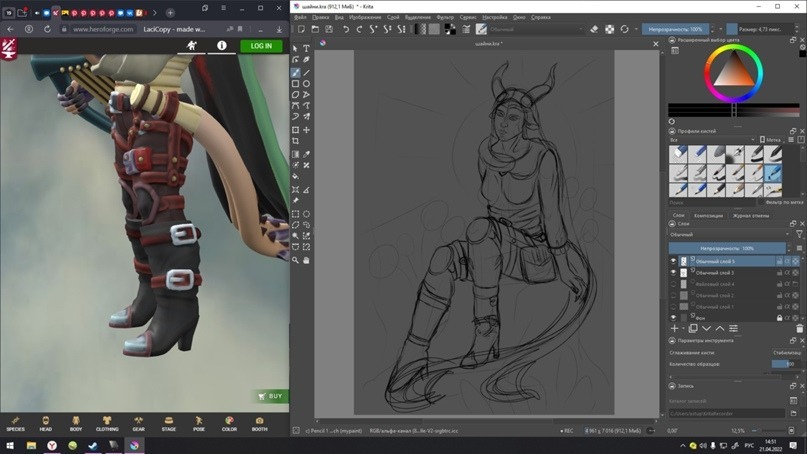Select the Rectangle shape tool

point(295,83)
